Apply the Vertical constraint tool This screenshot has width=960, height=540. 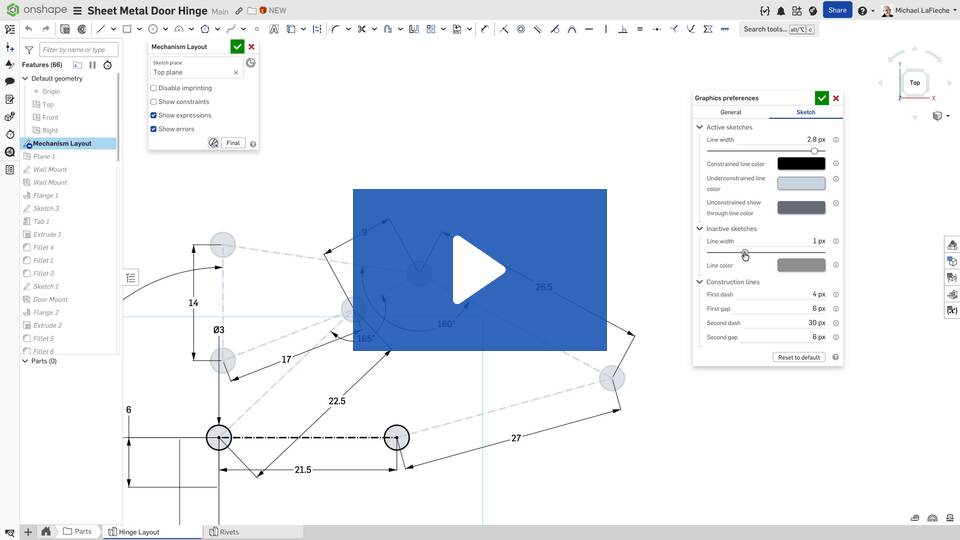(x=606, y=29)
